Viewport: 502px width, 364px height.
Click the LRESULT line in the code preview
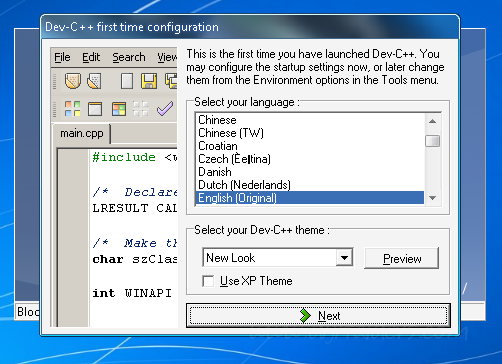pyautogui.click(x=135, y=208)
